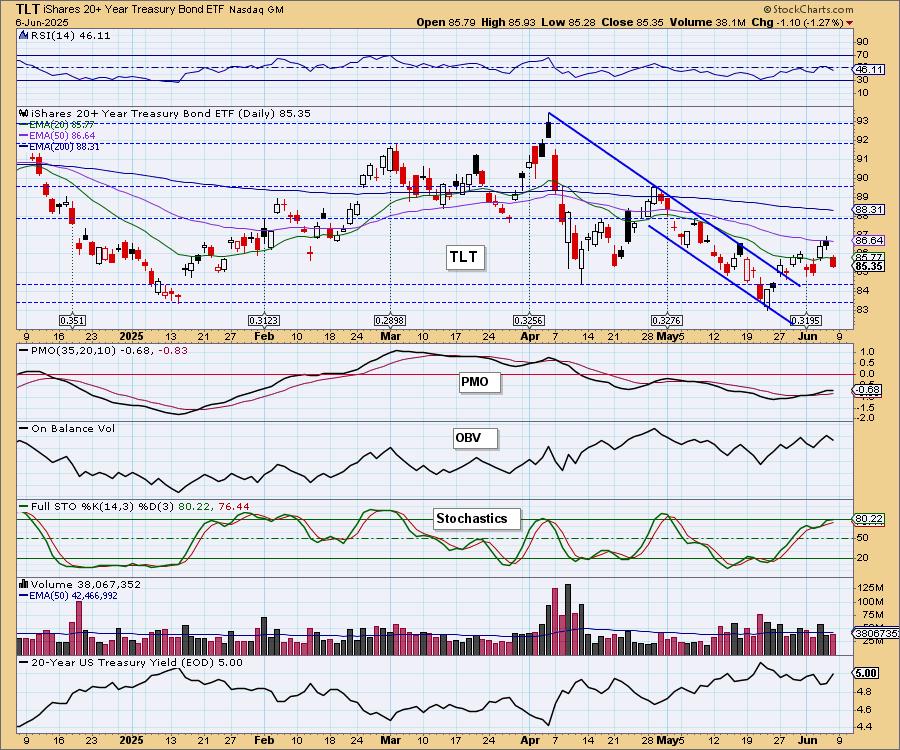Select the Nasdaq GM exchange label
The height and width of the screenshot is (750, 900).
[256, 10]
